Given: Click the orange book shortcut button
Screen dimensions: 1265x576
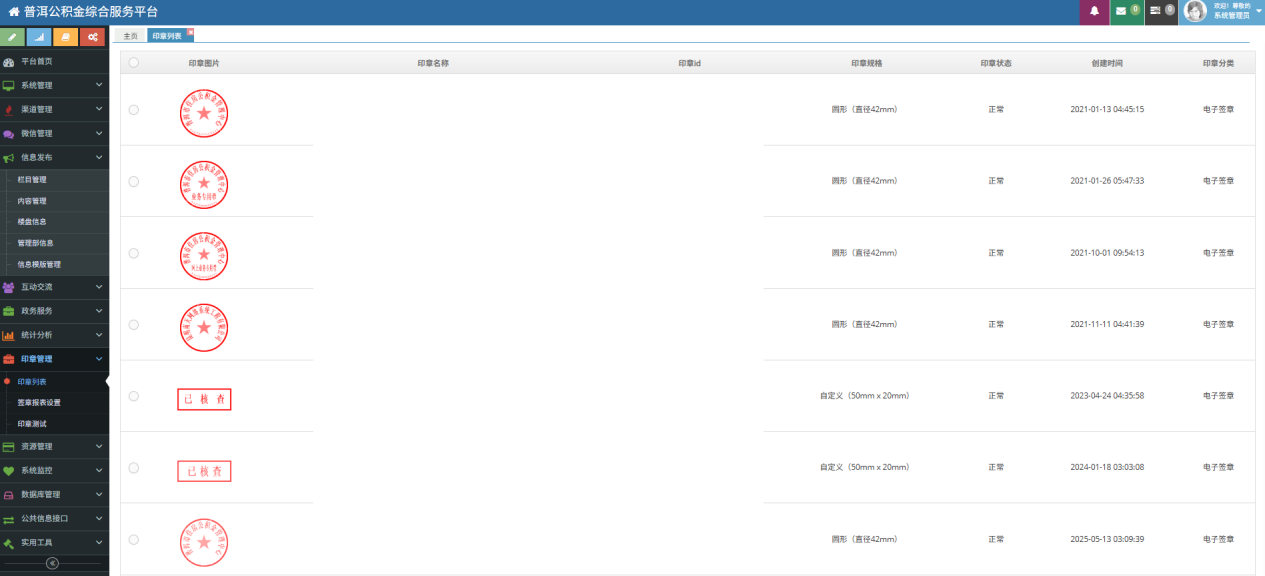Looking at the screenshot, I should pos(66,37).
